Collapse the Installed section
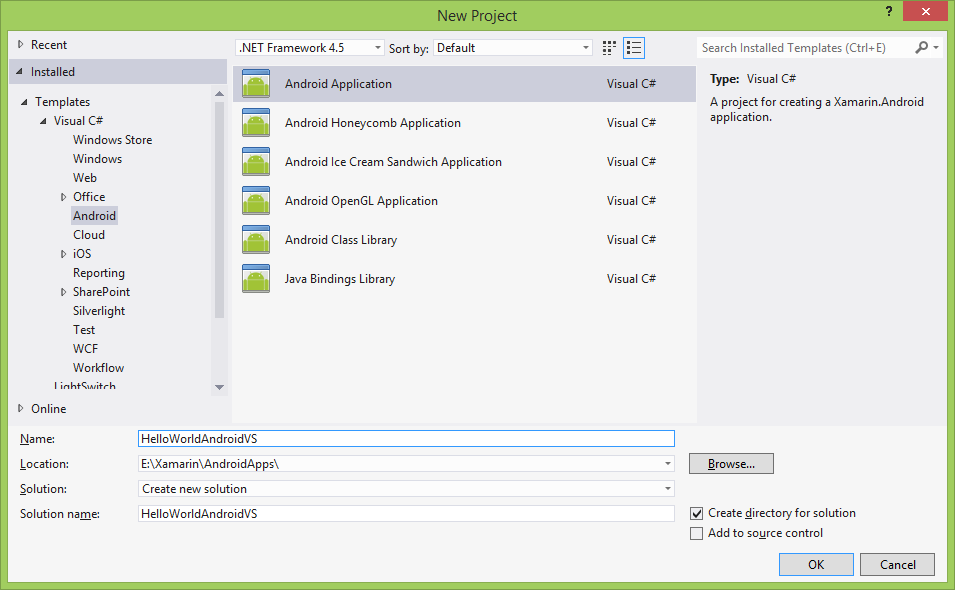Screen dimensions: 955x590 tap(19, 72)
